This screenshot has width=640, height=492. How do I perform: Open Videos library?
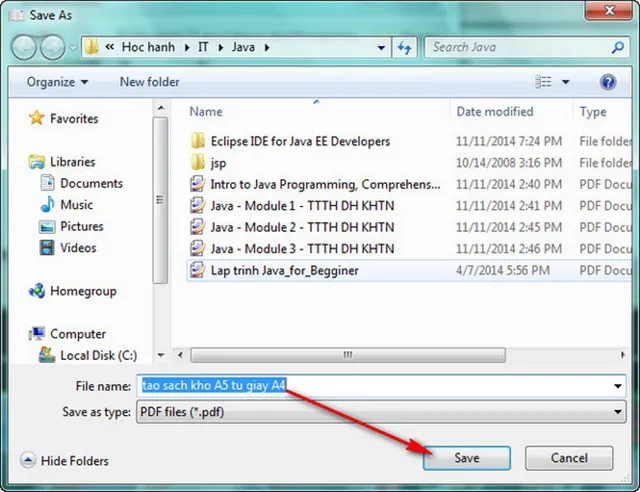coord(78,248)
